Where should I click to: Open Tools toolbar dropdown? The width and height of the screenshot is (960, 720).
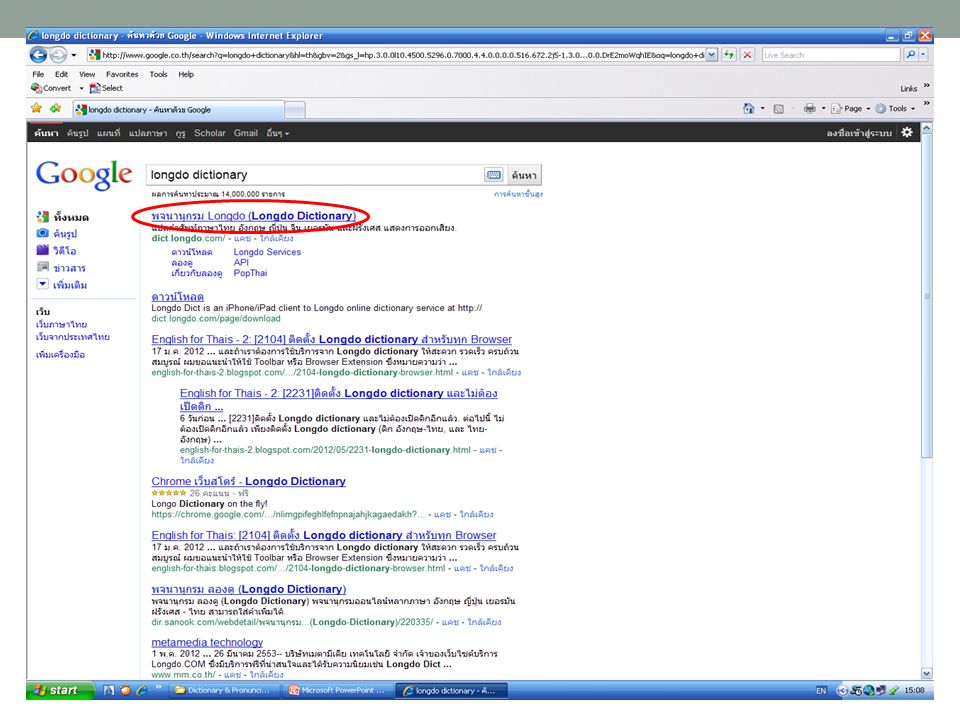point(895,108)
